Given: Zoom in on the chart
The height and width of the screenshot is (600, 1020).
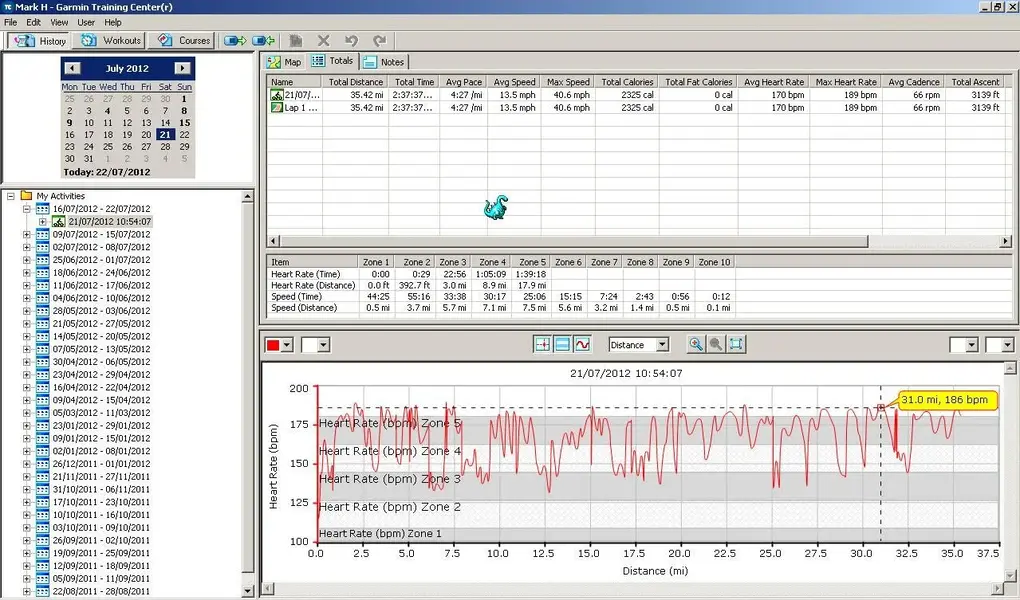Looking at the screenshot, I should pos(695,344).
